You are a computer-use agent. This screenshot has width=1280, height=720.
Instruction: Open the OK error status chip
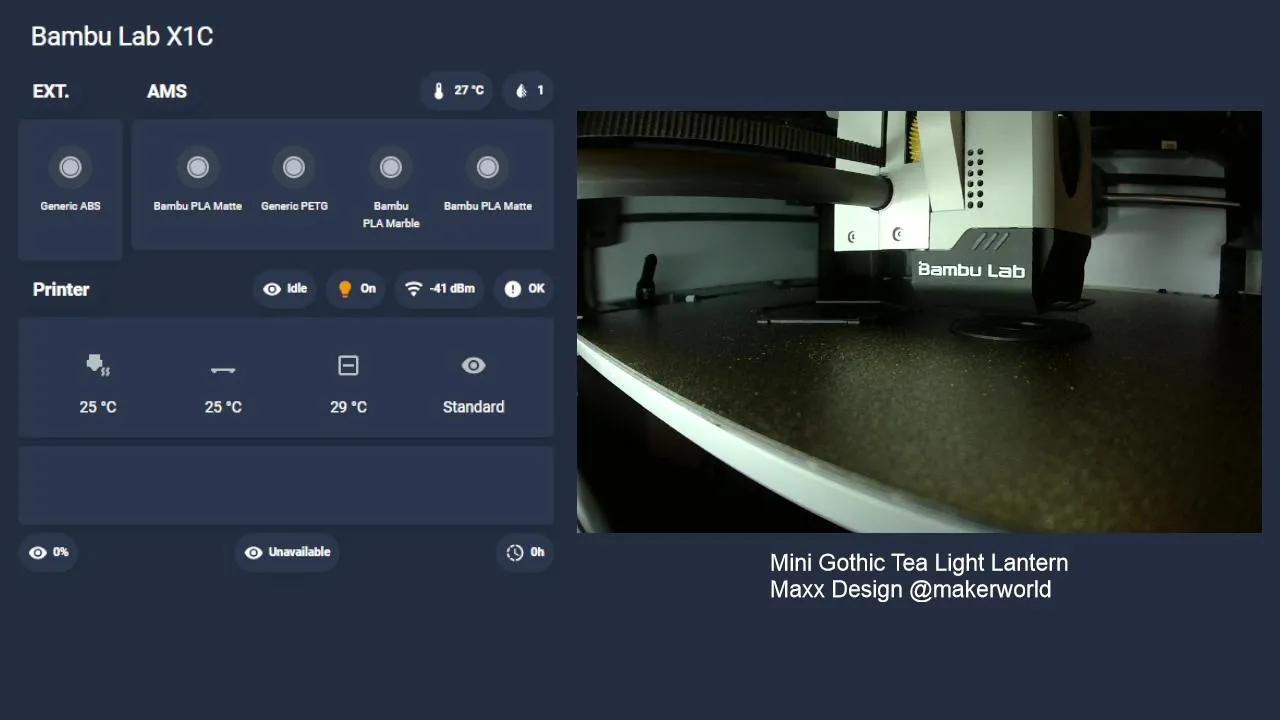pos(524,289)
